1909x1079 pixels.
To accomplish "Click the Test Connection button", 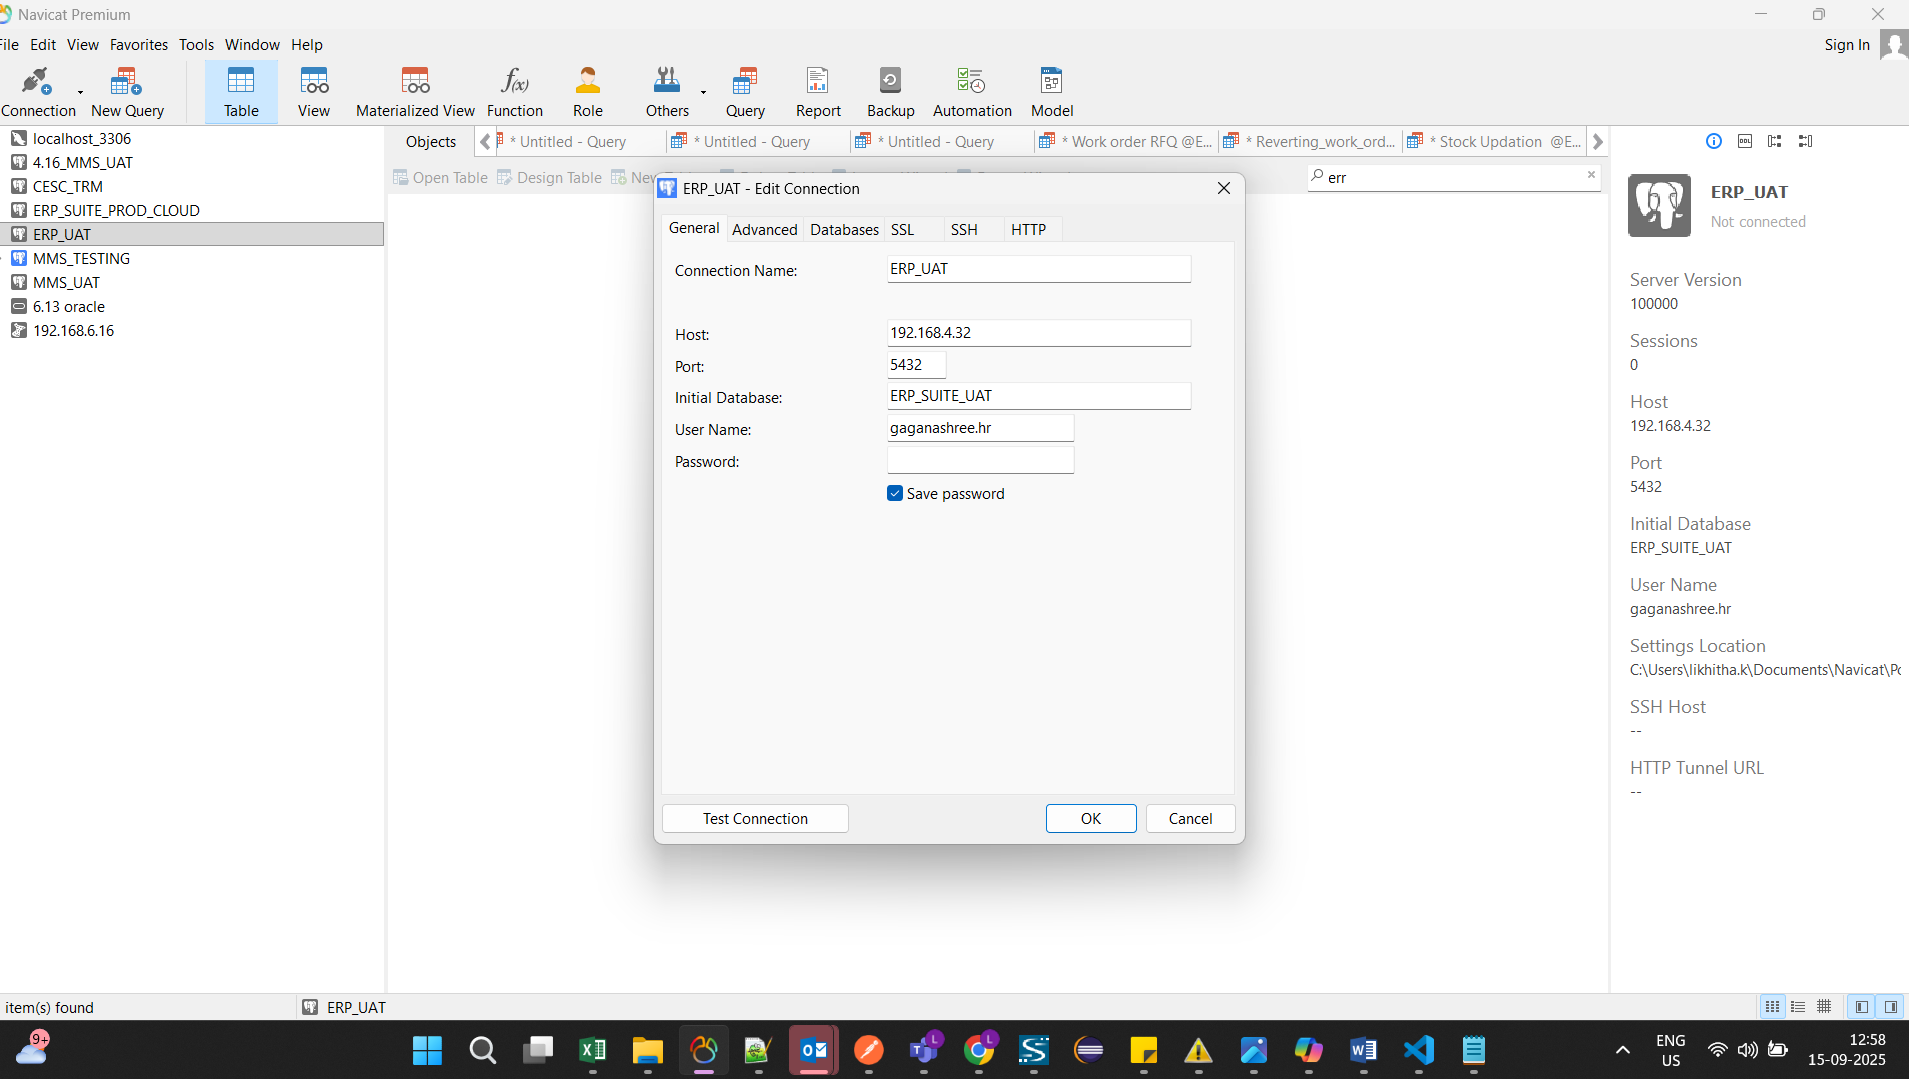I will point(754,819).
